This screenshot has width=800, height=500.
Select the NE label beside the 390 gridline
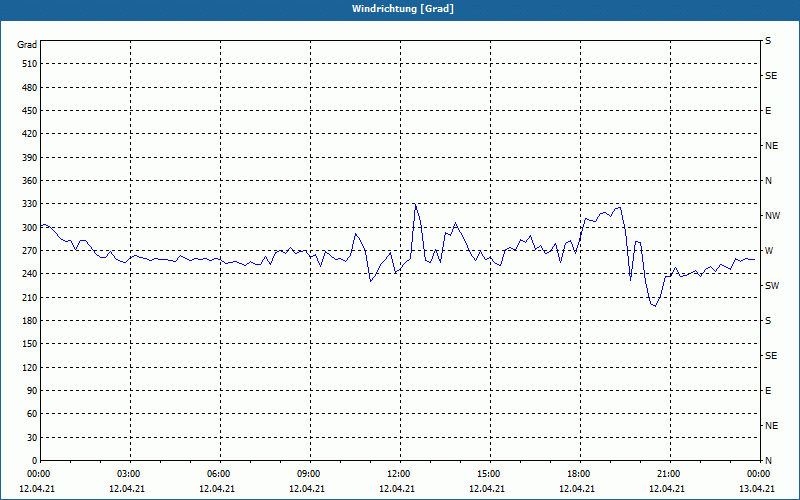tap(771, 146)
